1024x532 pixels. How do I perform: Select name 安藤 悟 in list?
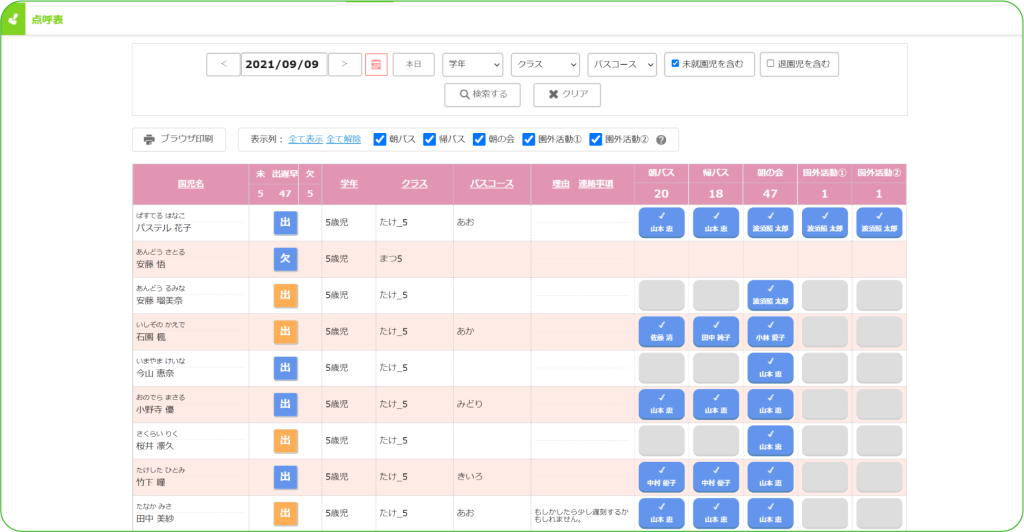click(151, 264)
